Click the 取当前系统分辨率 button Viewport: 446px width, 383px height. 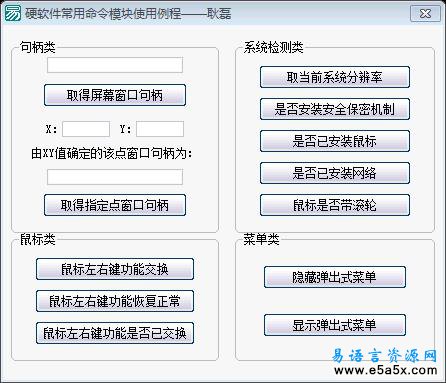(x=335, y=77)
